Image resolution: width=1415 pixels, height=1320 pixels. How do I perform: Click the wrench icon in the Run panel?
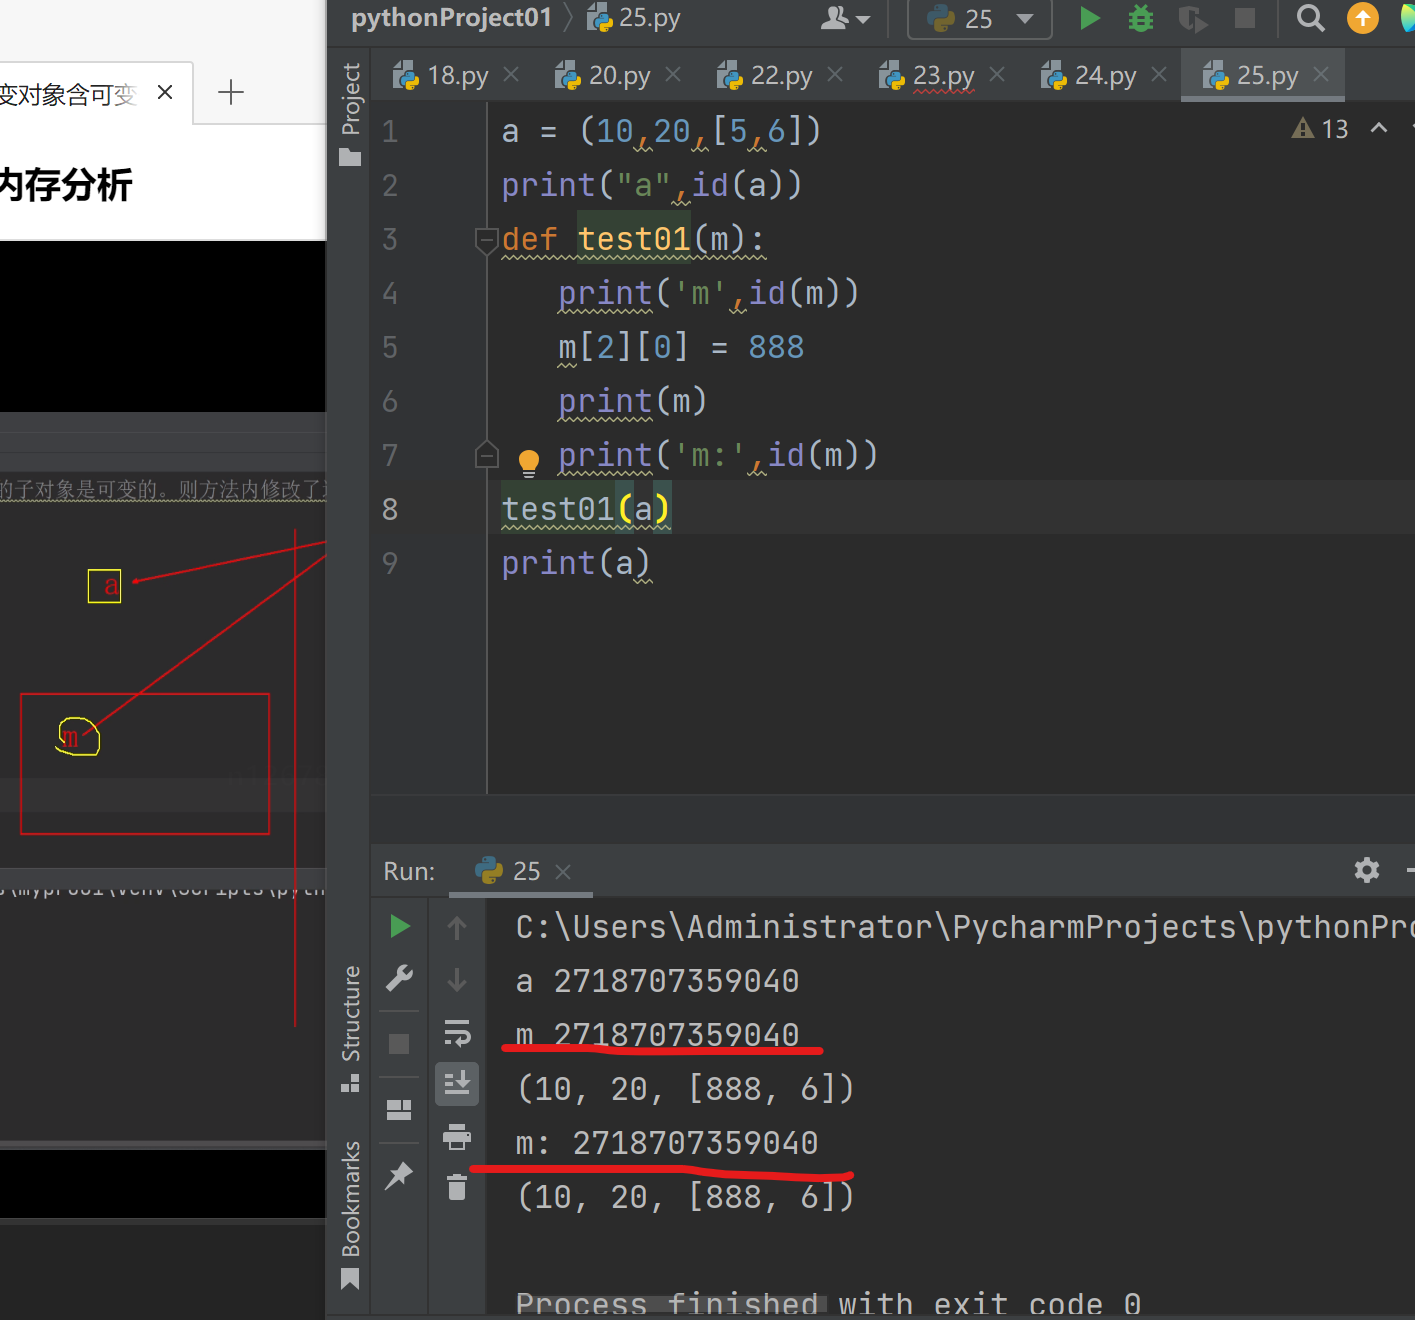tap(399, 978)
